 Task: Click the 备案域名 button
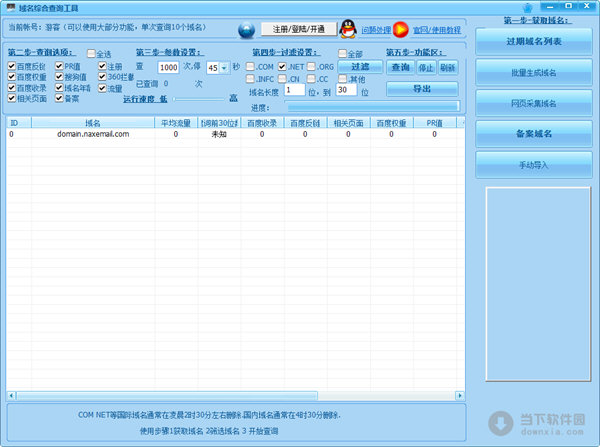[534, 134]
